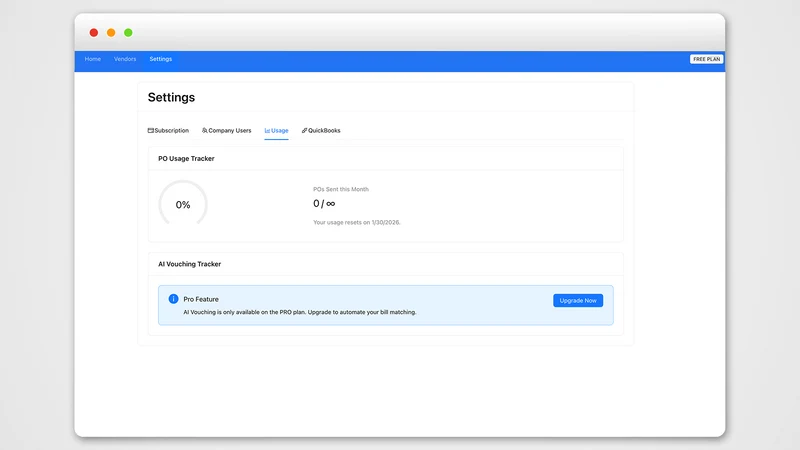The height and width of the screenshot is (450, 800).
Task: Click the blue info icon beside Pro Feature
Action: coord(173,299)
